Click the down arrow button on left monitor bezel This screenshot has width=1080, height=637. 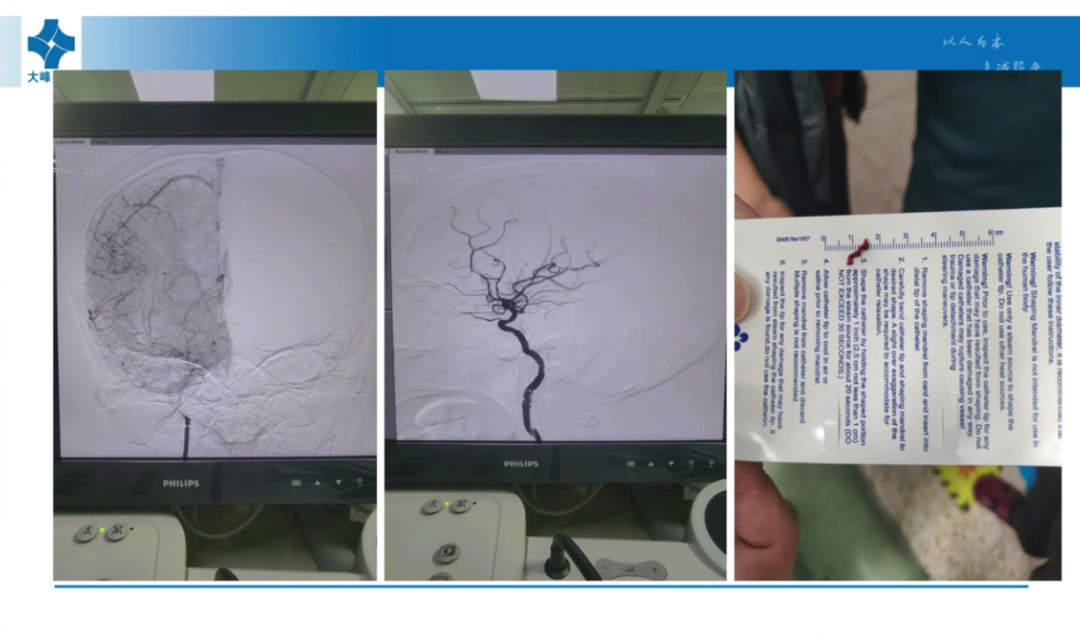coord(338,483)
